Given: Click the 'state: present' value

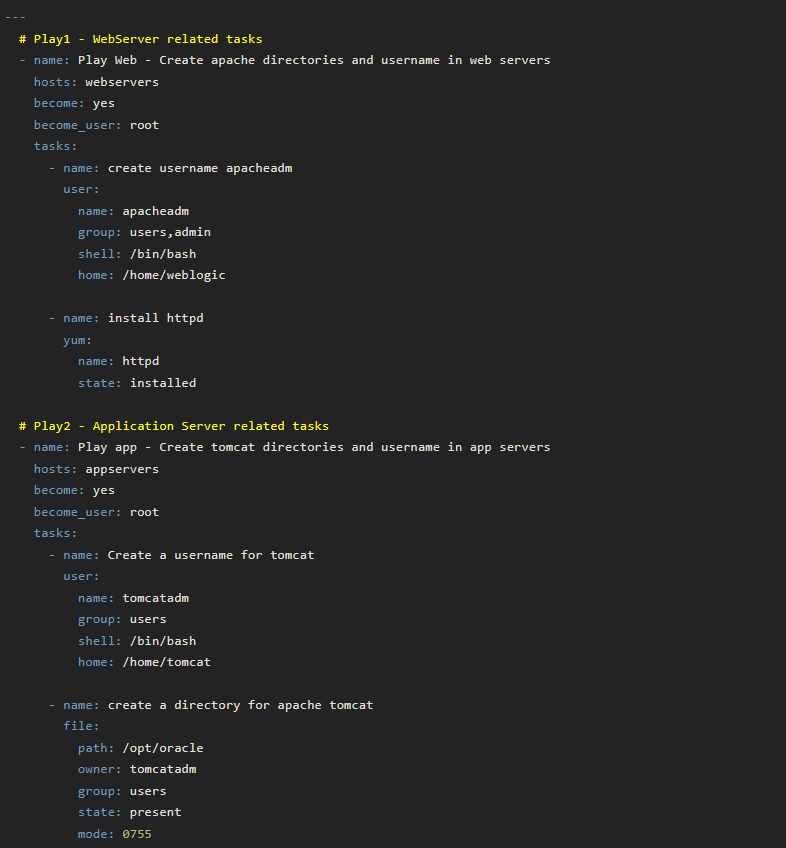Looking at the screenshot, I should 156,813.
